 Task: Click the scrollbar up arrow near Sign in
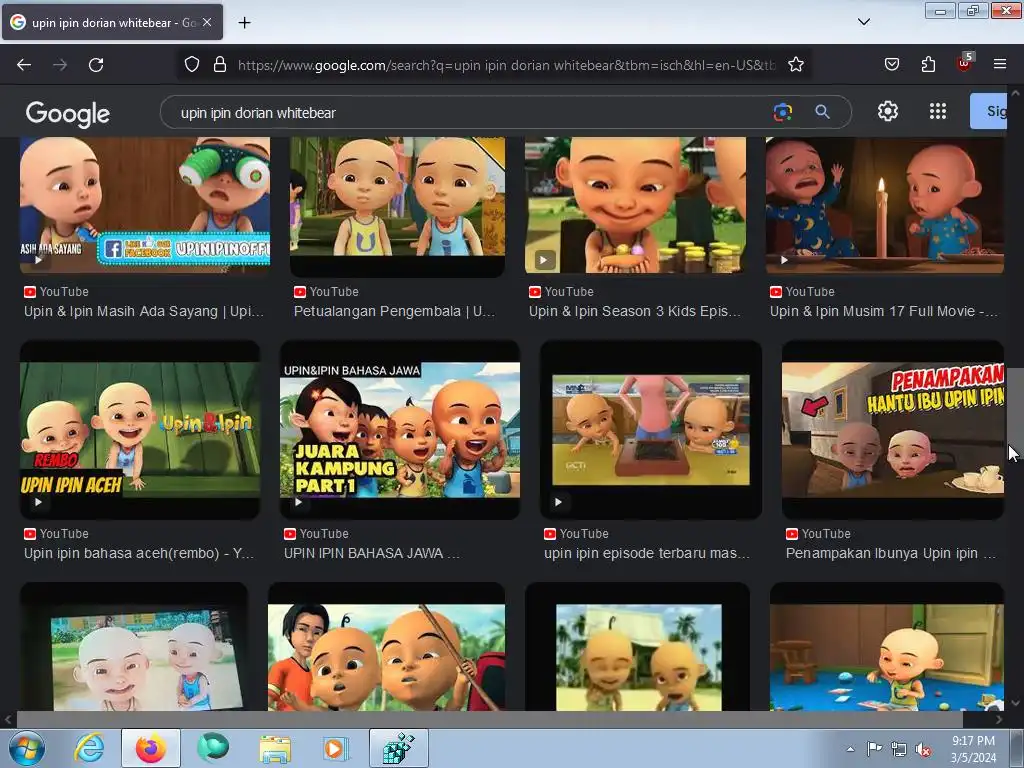[x=1015, y=93]
